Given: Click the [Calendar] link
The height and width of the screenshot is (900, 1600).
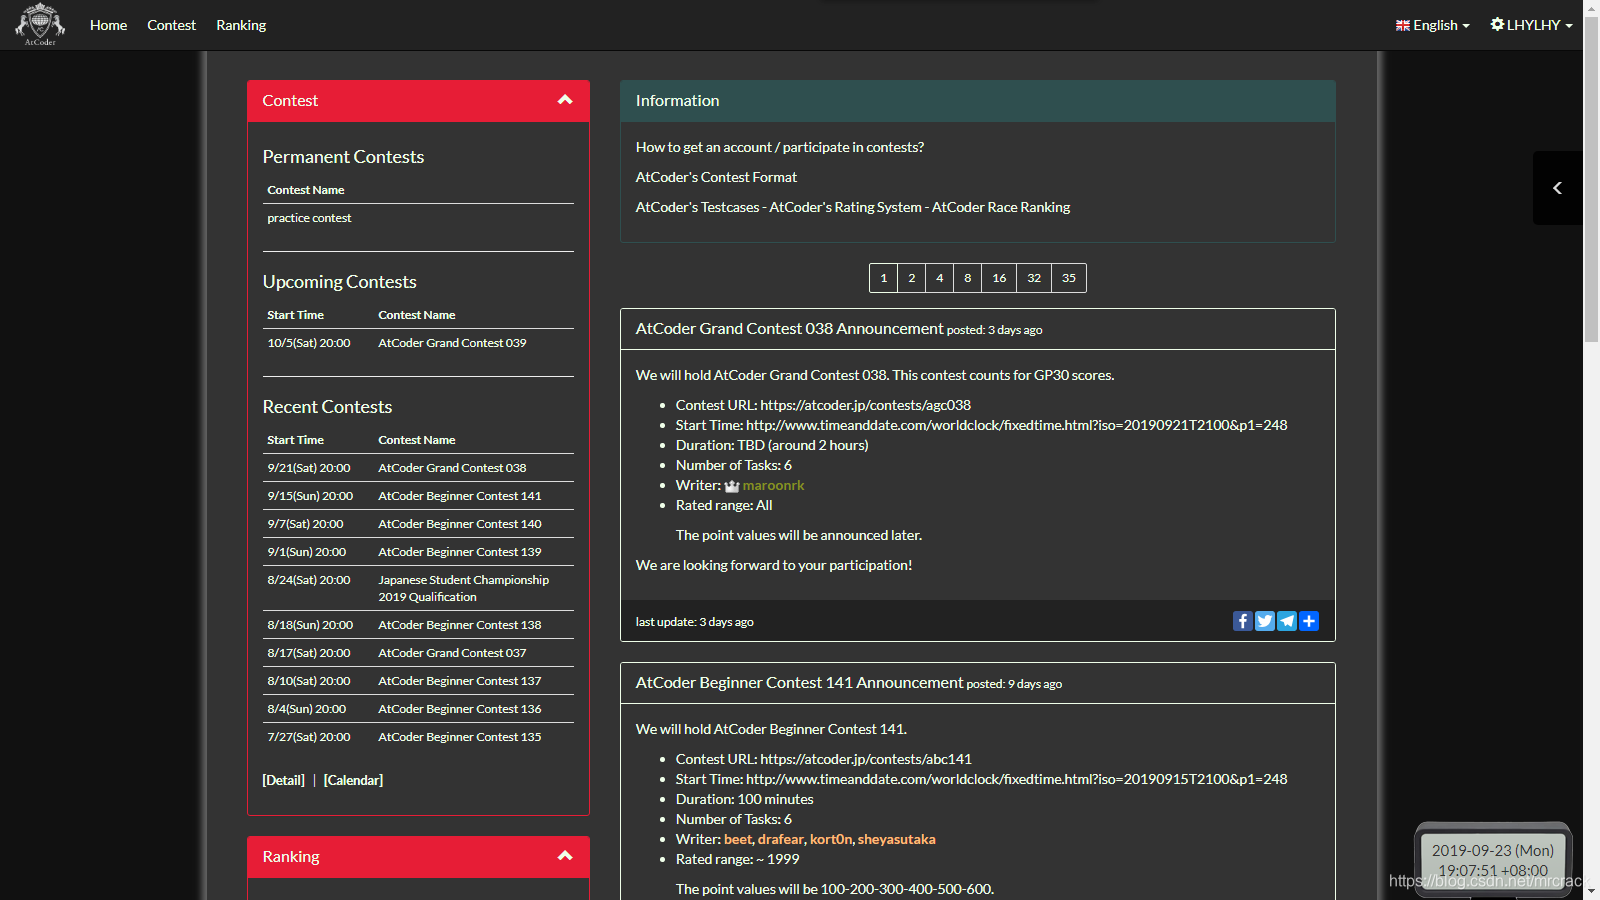Looking at the screenshot, I should (x=353, y=780).
